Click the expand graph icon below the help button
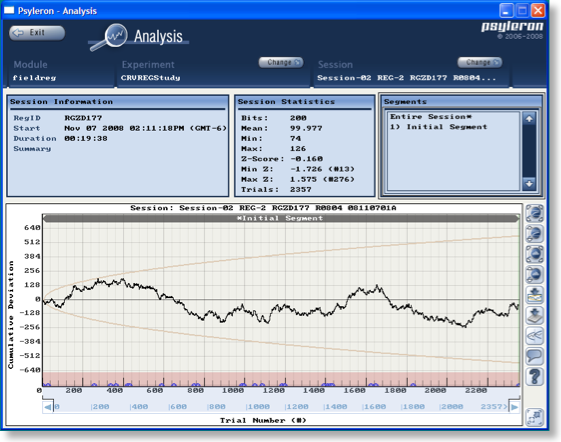This screenshot has height=442, width=561. pos(535,417)
